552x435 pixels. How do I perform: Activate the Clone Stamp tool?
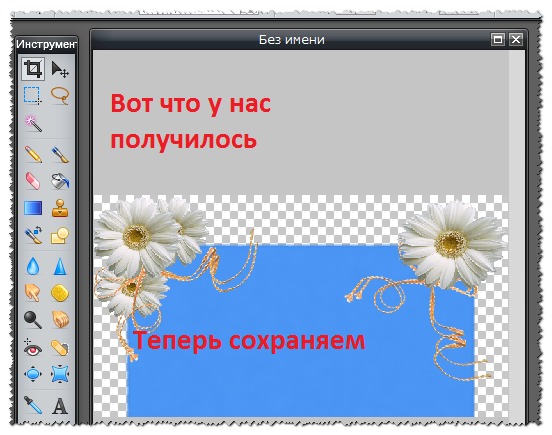[x=60, y=208]
